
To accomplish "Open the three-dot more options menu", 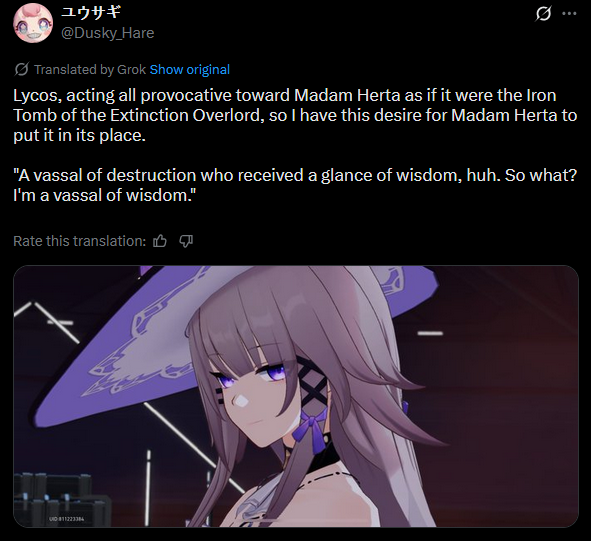I will 569,14.
